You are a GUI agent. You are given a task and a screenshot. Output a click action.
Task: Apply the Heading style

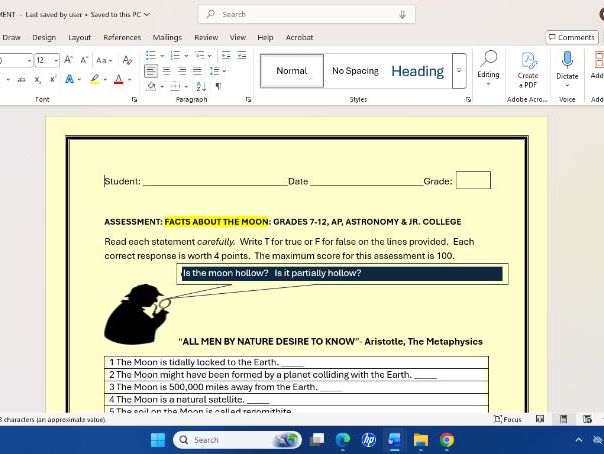417,71
